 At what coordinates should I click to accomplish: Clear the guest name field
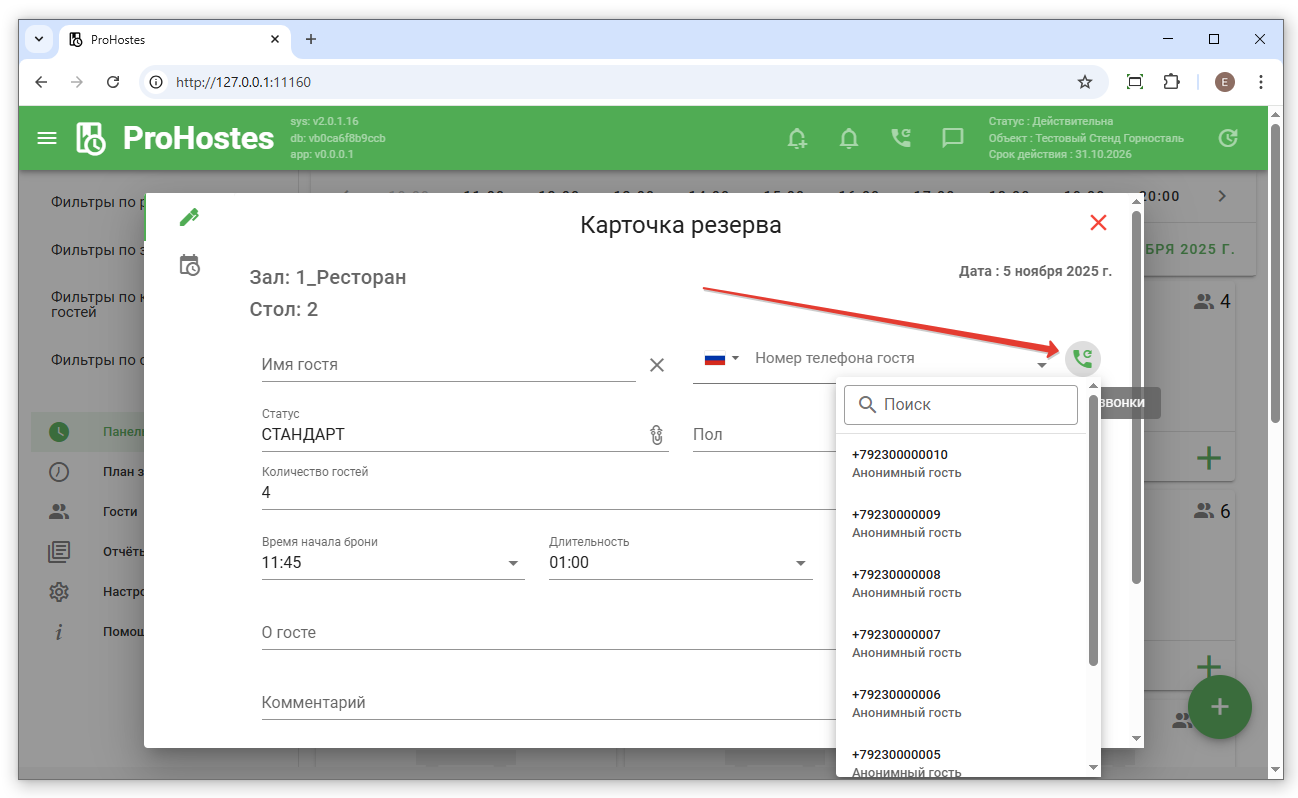click(x=657, y=365)
